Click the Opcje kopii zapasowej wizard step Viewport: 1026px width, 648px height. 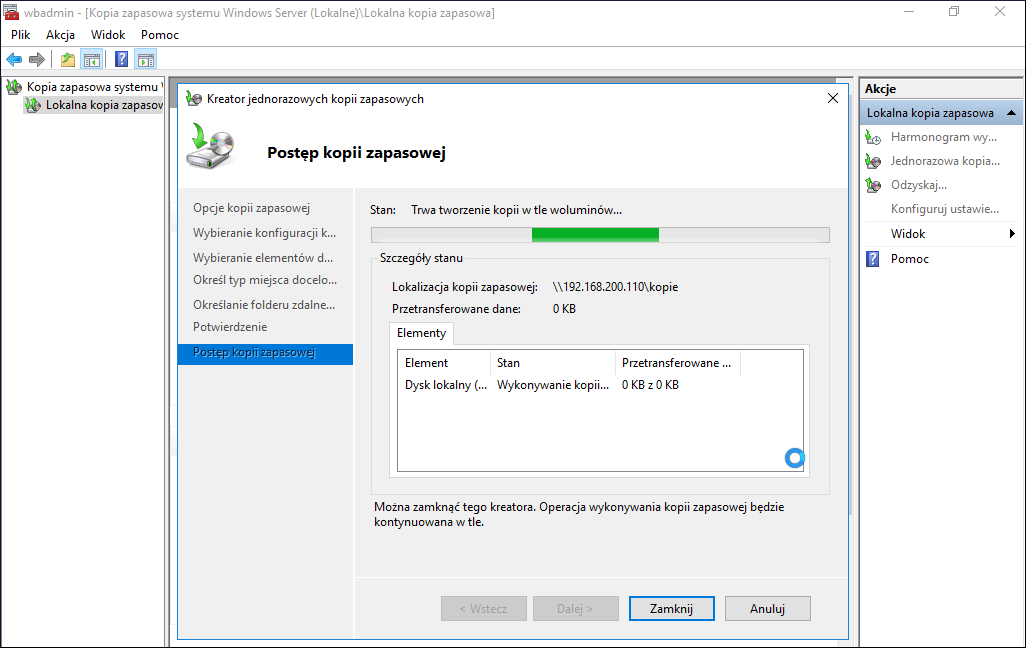click(x=251, y=208)
